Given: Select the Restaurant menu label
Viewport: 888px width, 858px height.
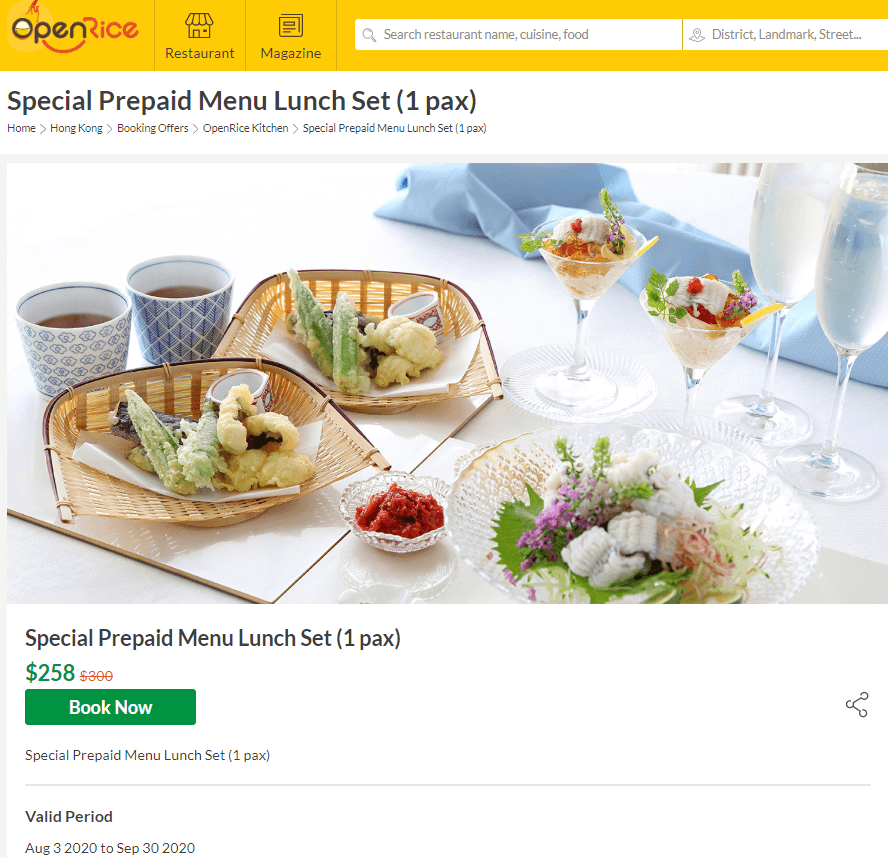Looking at the screenshot, I should pos(199,53).
